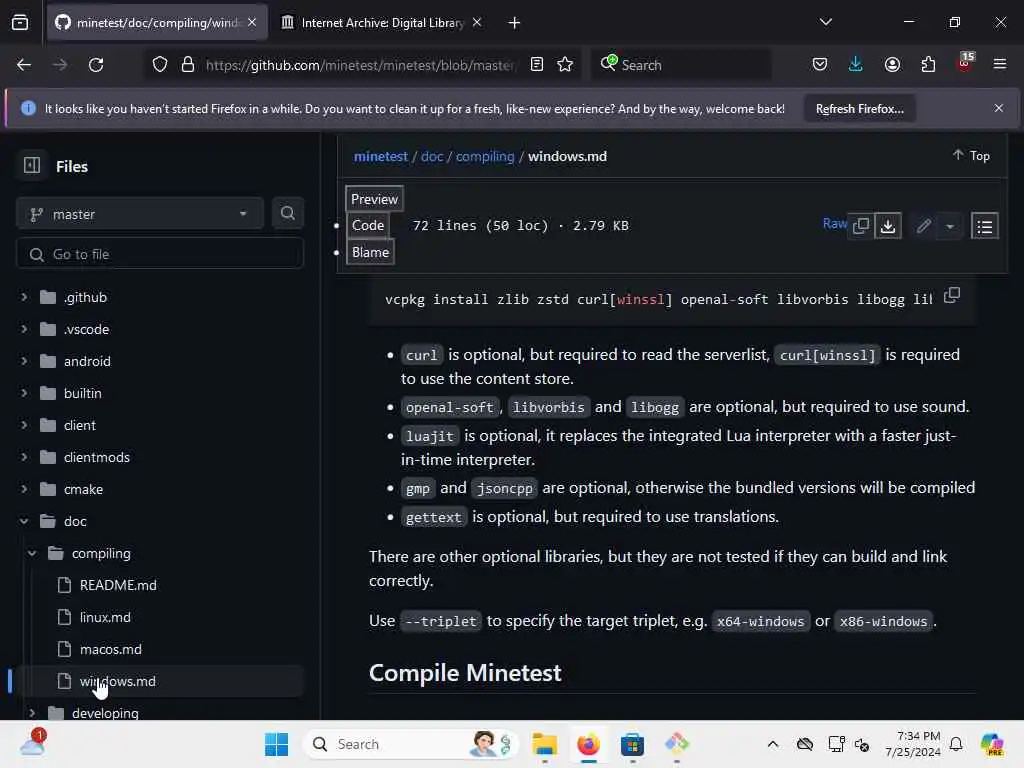Open the minetest breadcrumb link
This screenshot has height=768, width=1024.
381,156
